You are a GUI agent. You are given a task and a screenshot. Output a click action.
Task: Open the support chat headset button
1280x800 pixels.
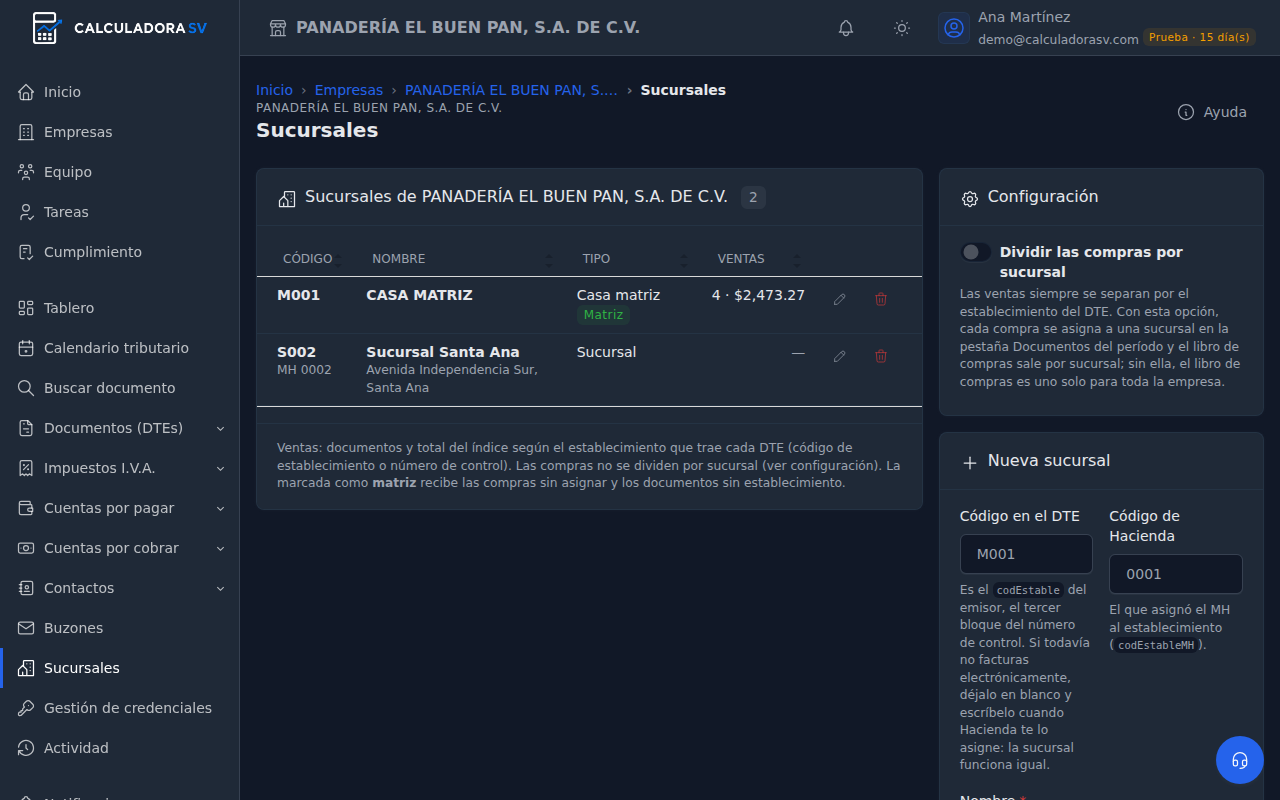point(1240,760)
